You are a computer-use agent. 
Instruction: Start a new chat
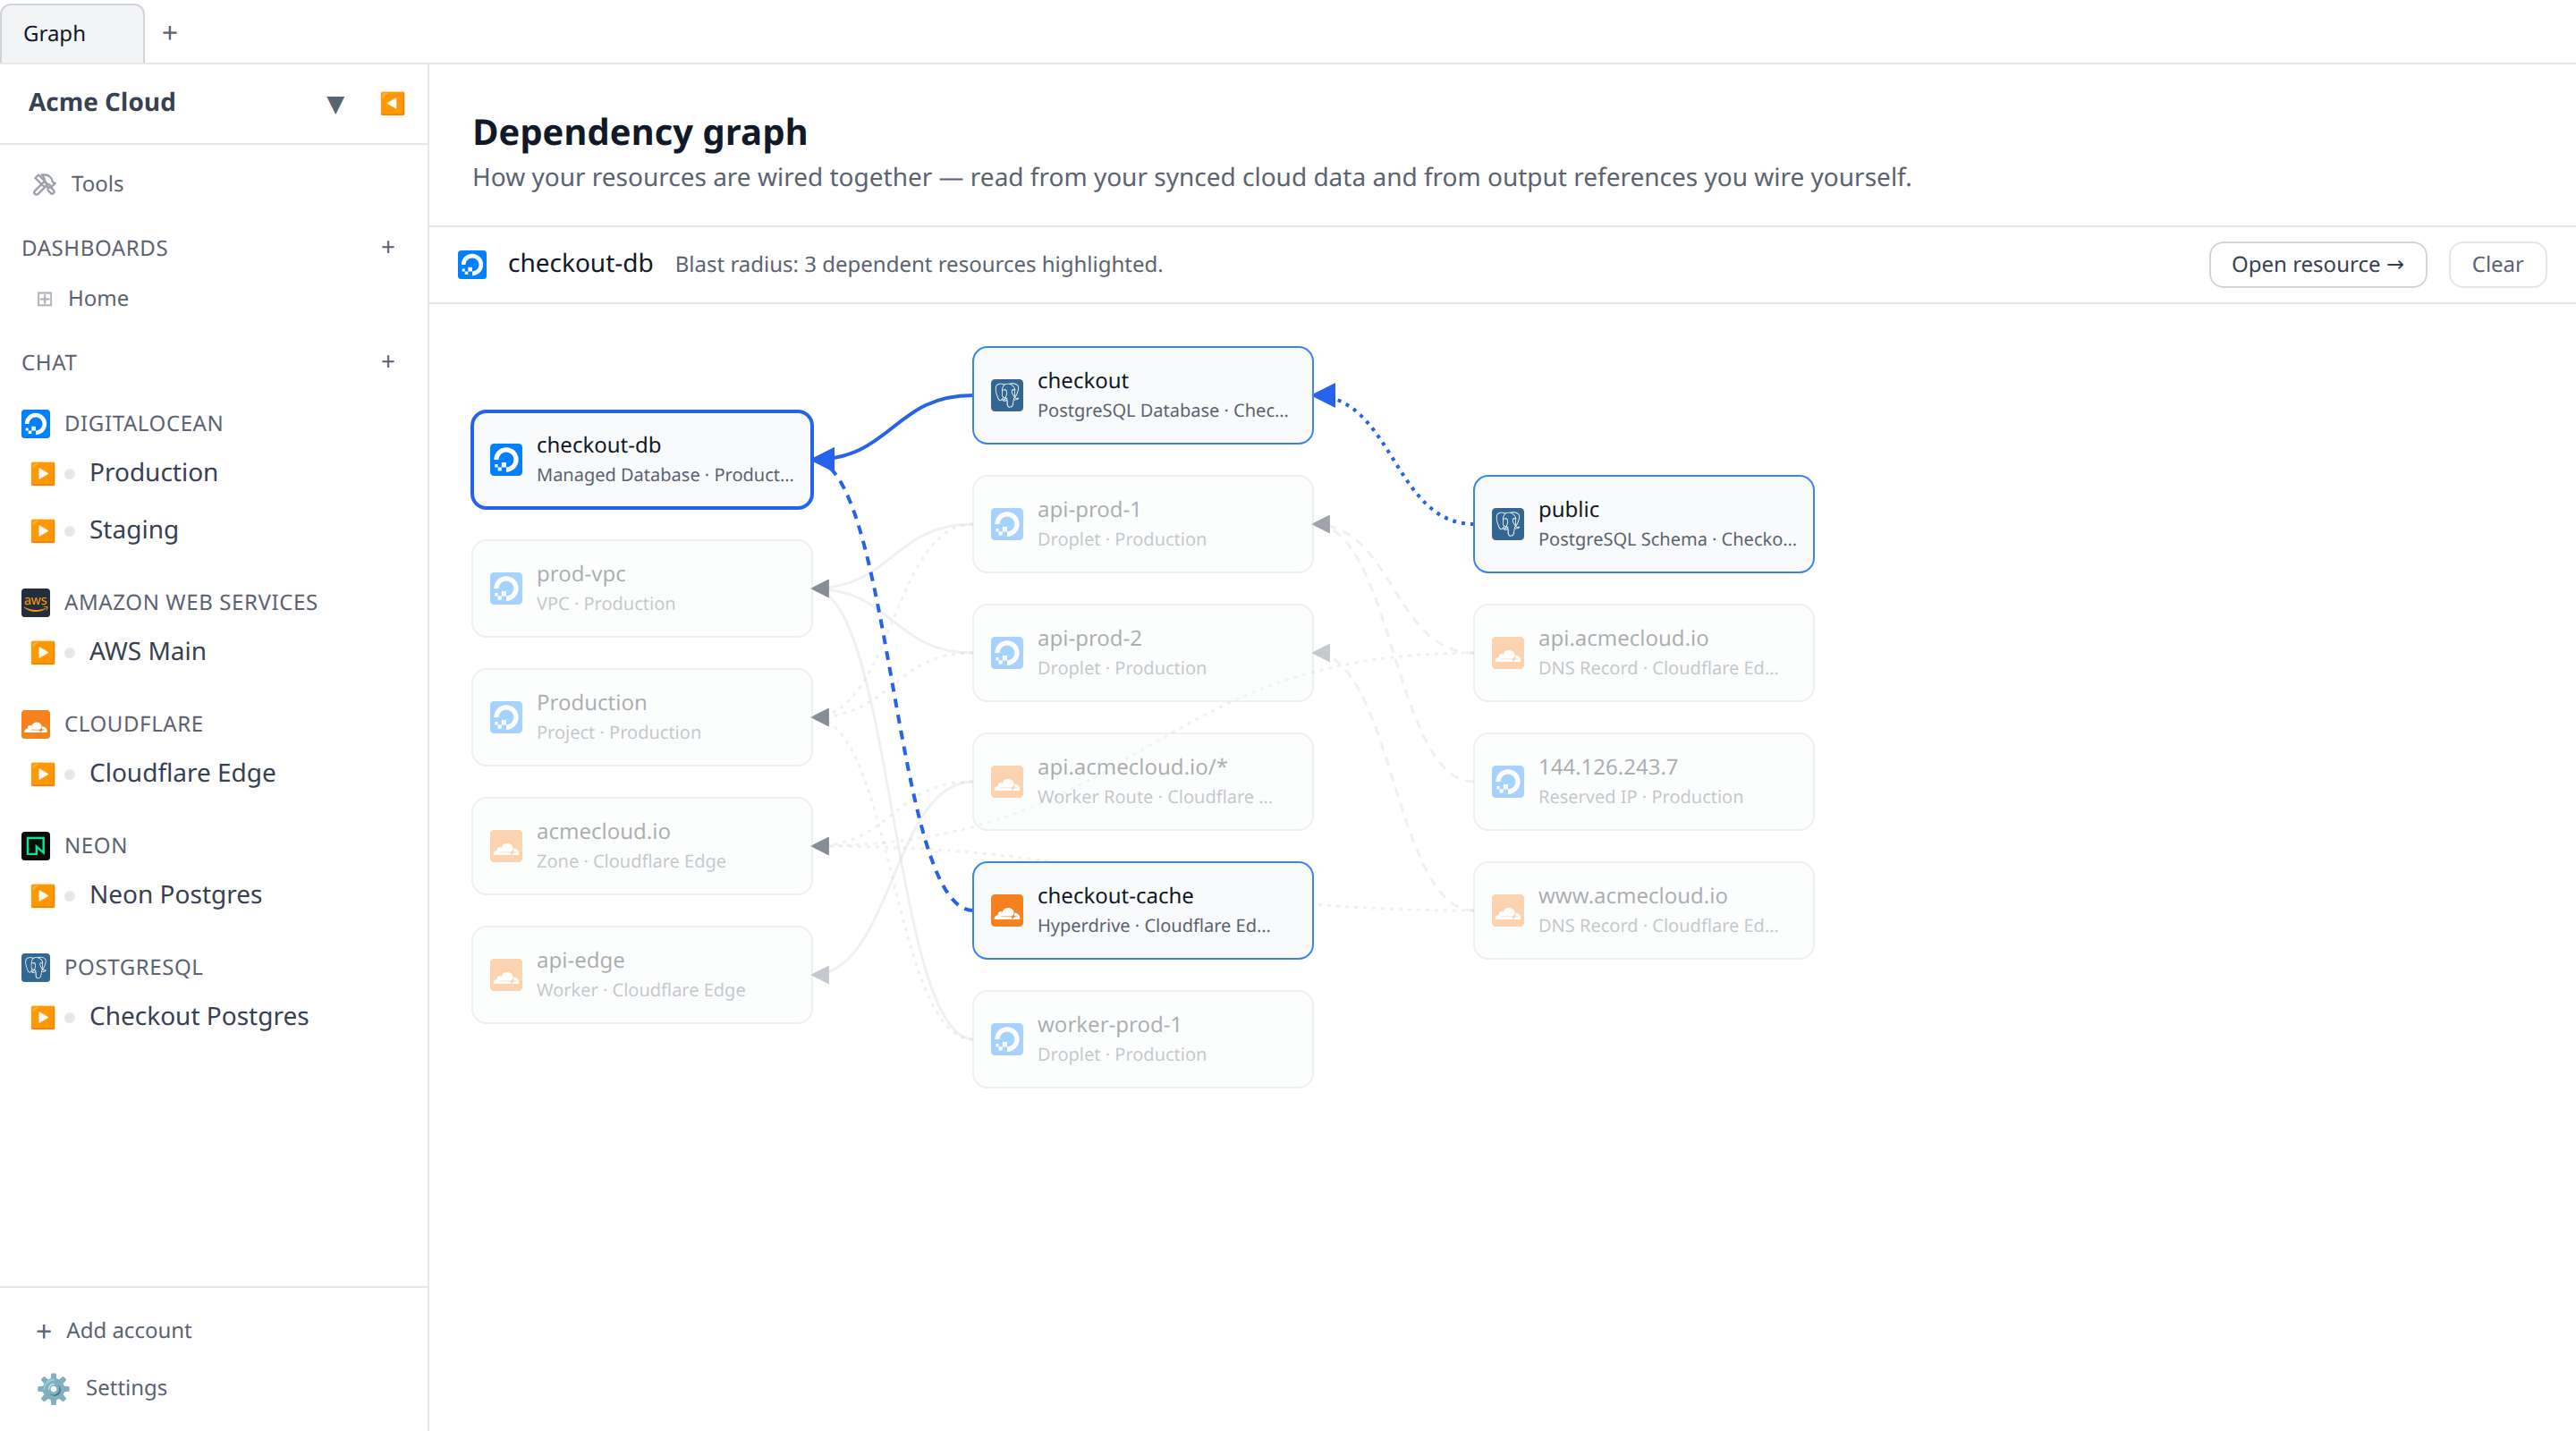coord(388,362)
